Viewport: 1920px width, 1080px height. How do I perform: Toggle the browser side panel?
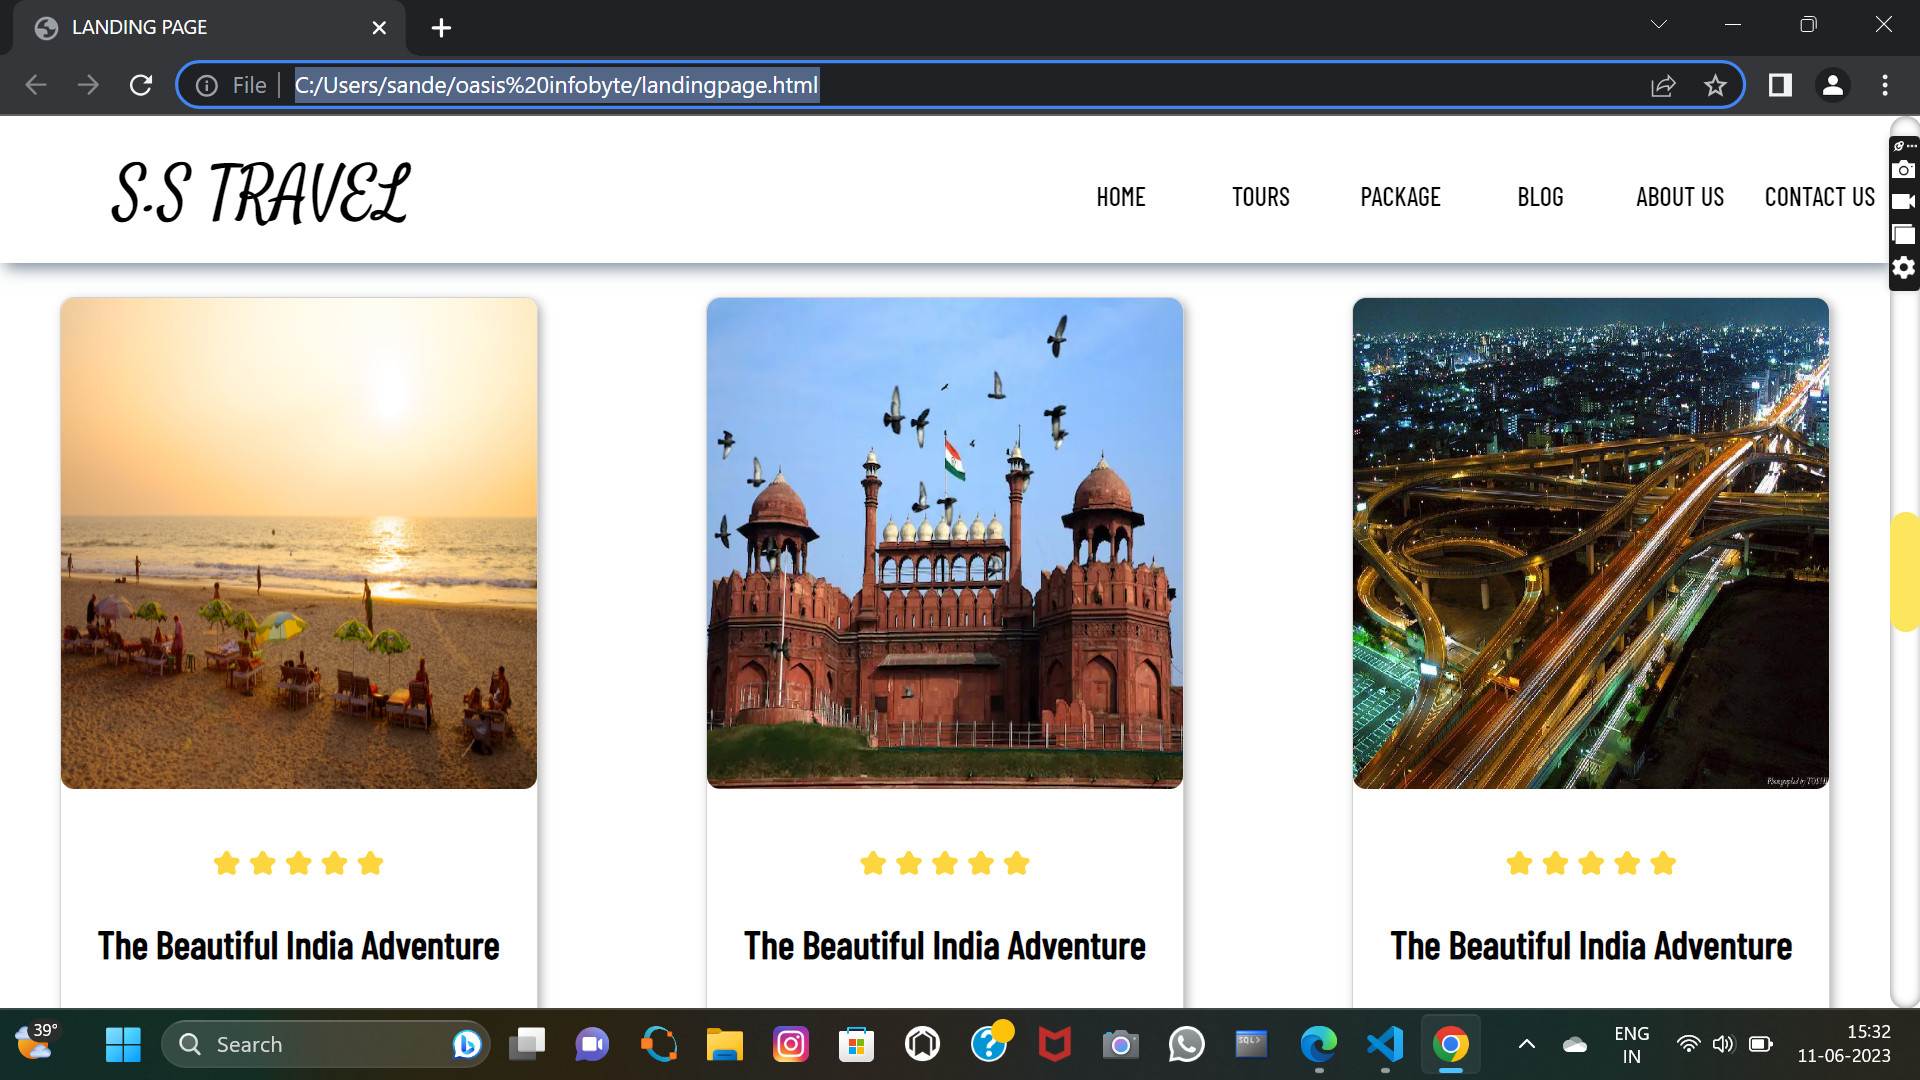(x=1780, y=85)
